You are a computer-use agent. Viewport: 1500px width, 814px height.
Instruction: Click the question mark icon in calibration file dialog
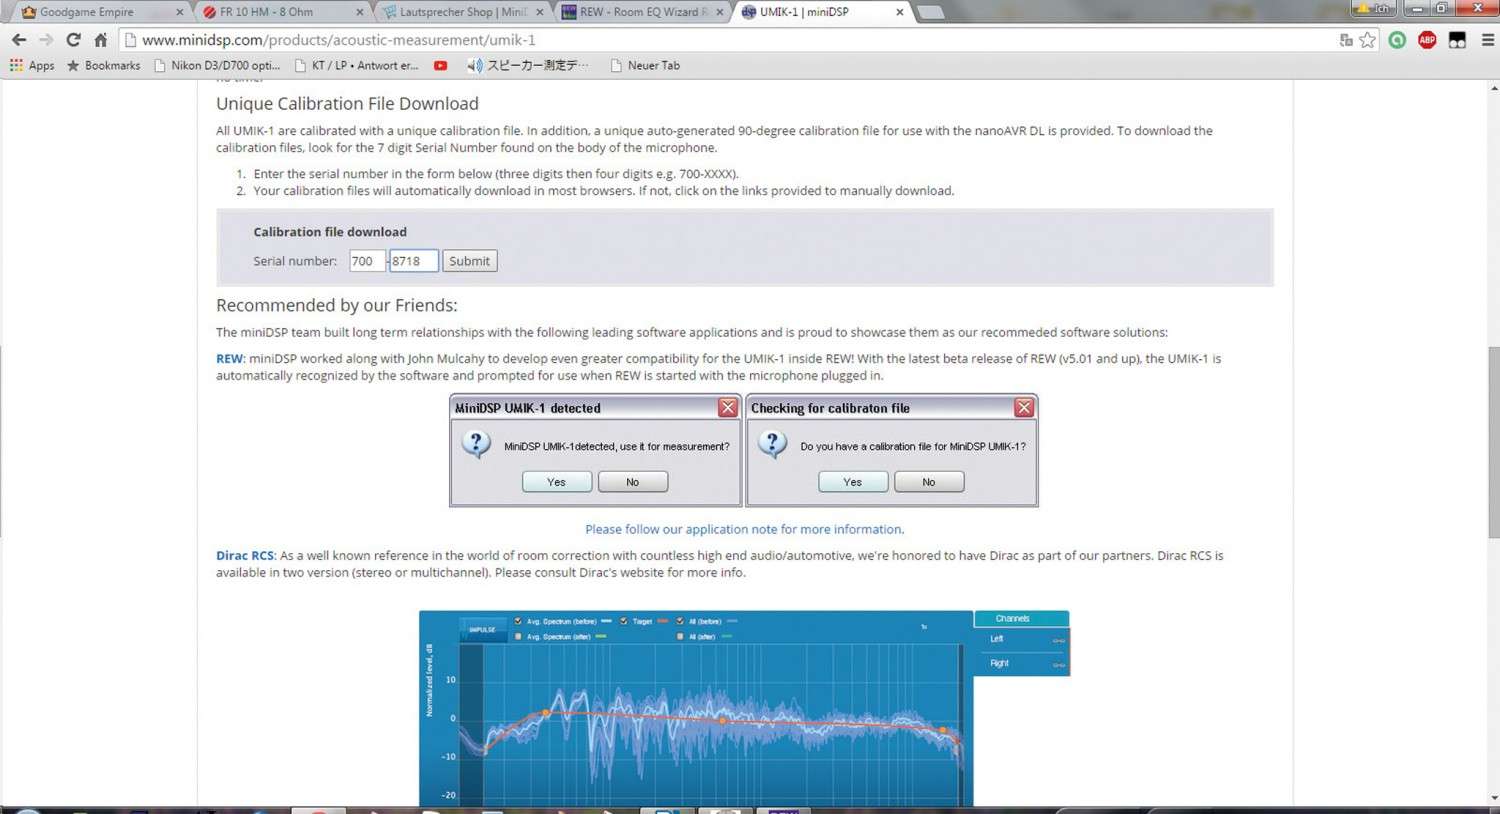pos(772,444)
